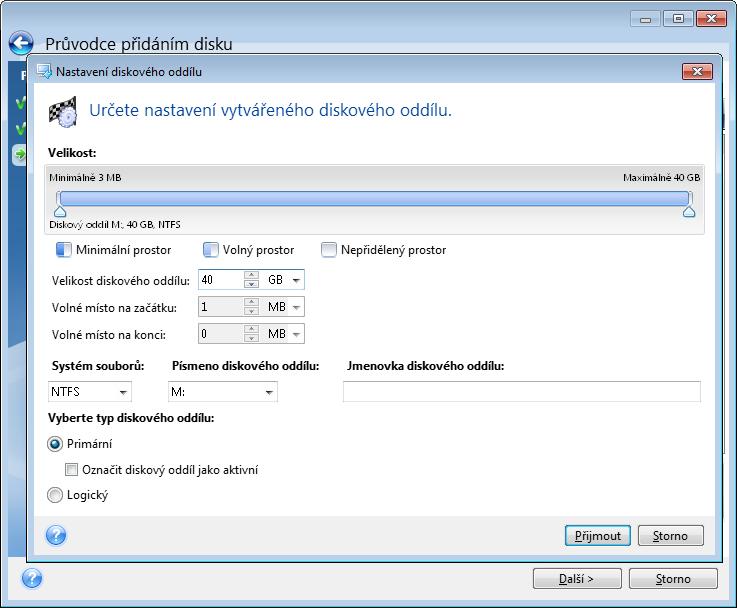Click the text Minimálně 3 MB
737x608 pixels.
pyautogui.click(x=85, y=178)
